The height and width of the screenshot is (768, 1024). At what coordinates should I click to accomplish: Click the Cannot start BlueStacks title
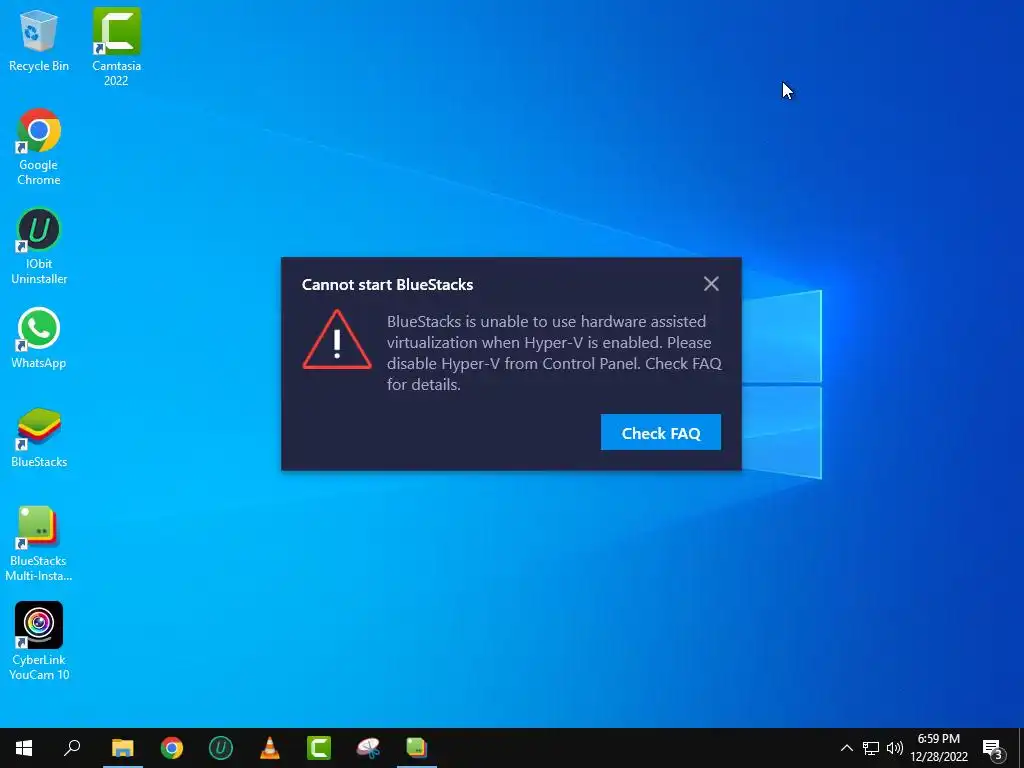387,285
